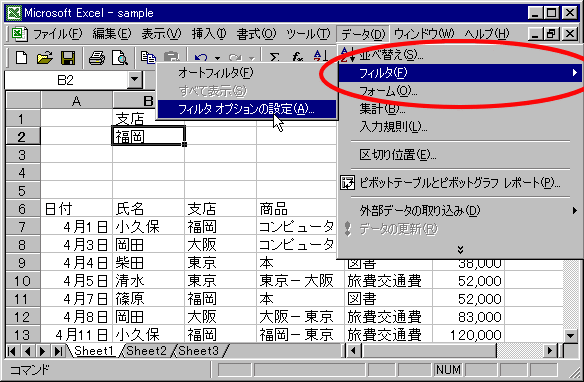This screenshot has width=584, height=382.
Task: Select オートフィルタ(F) in the submenu
Action: (247, 73)
